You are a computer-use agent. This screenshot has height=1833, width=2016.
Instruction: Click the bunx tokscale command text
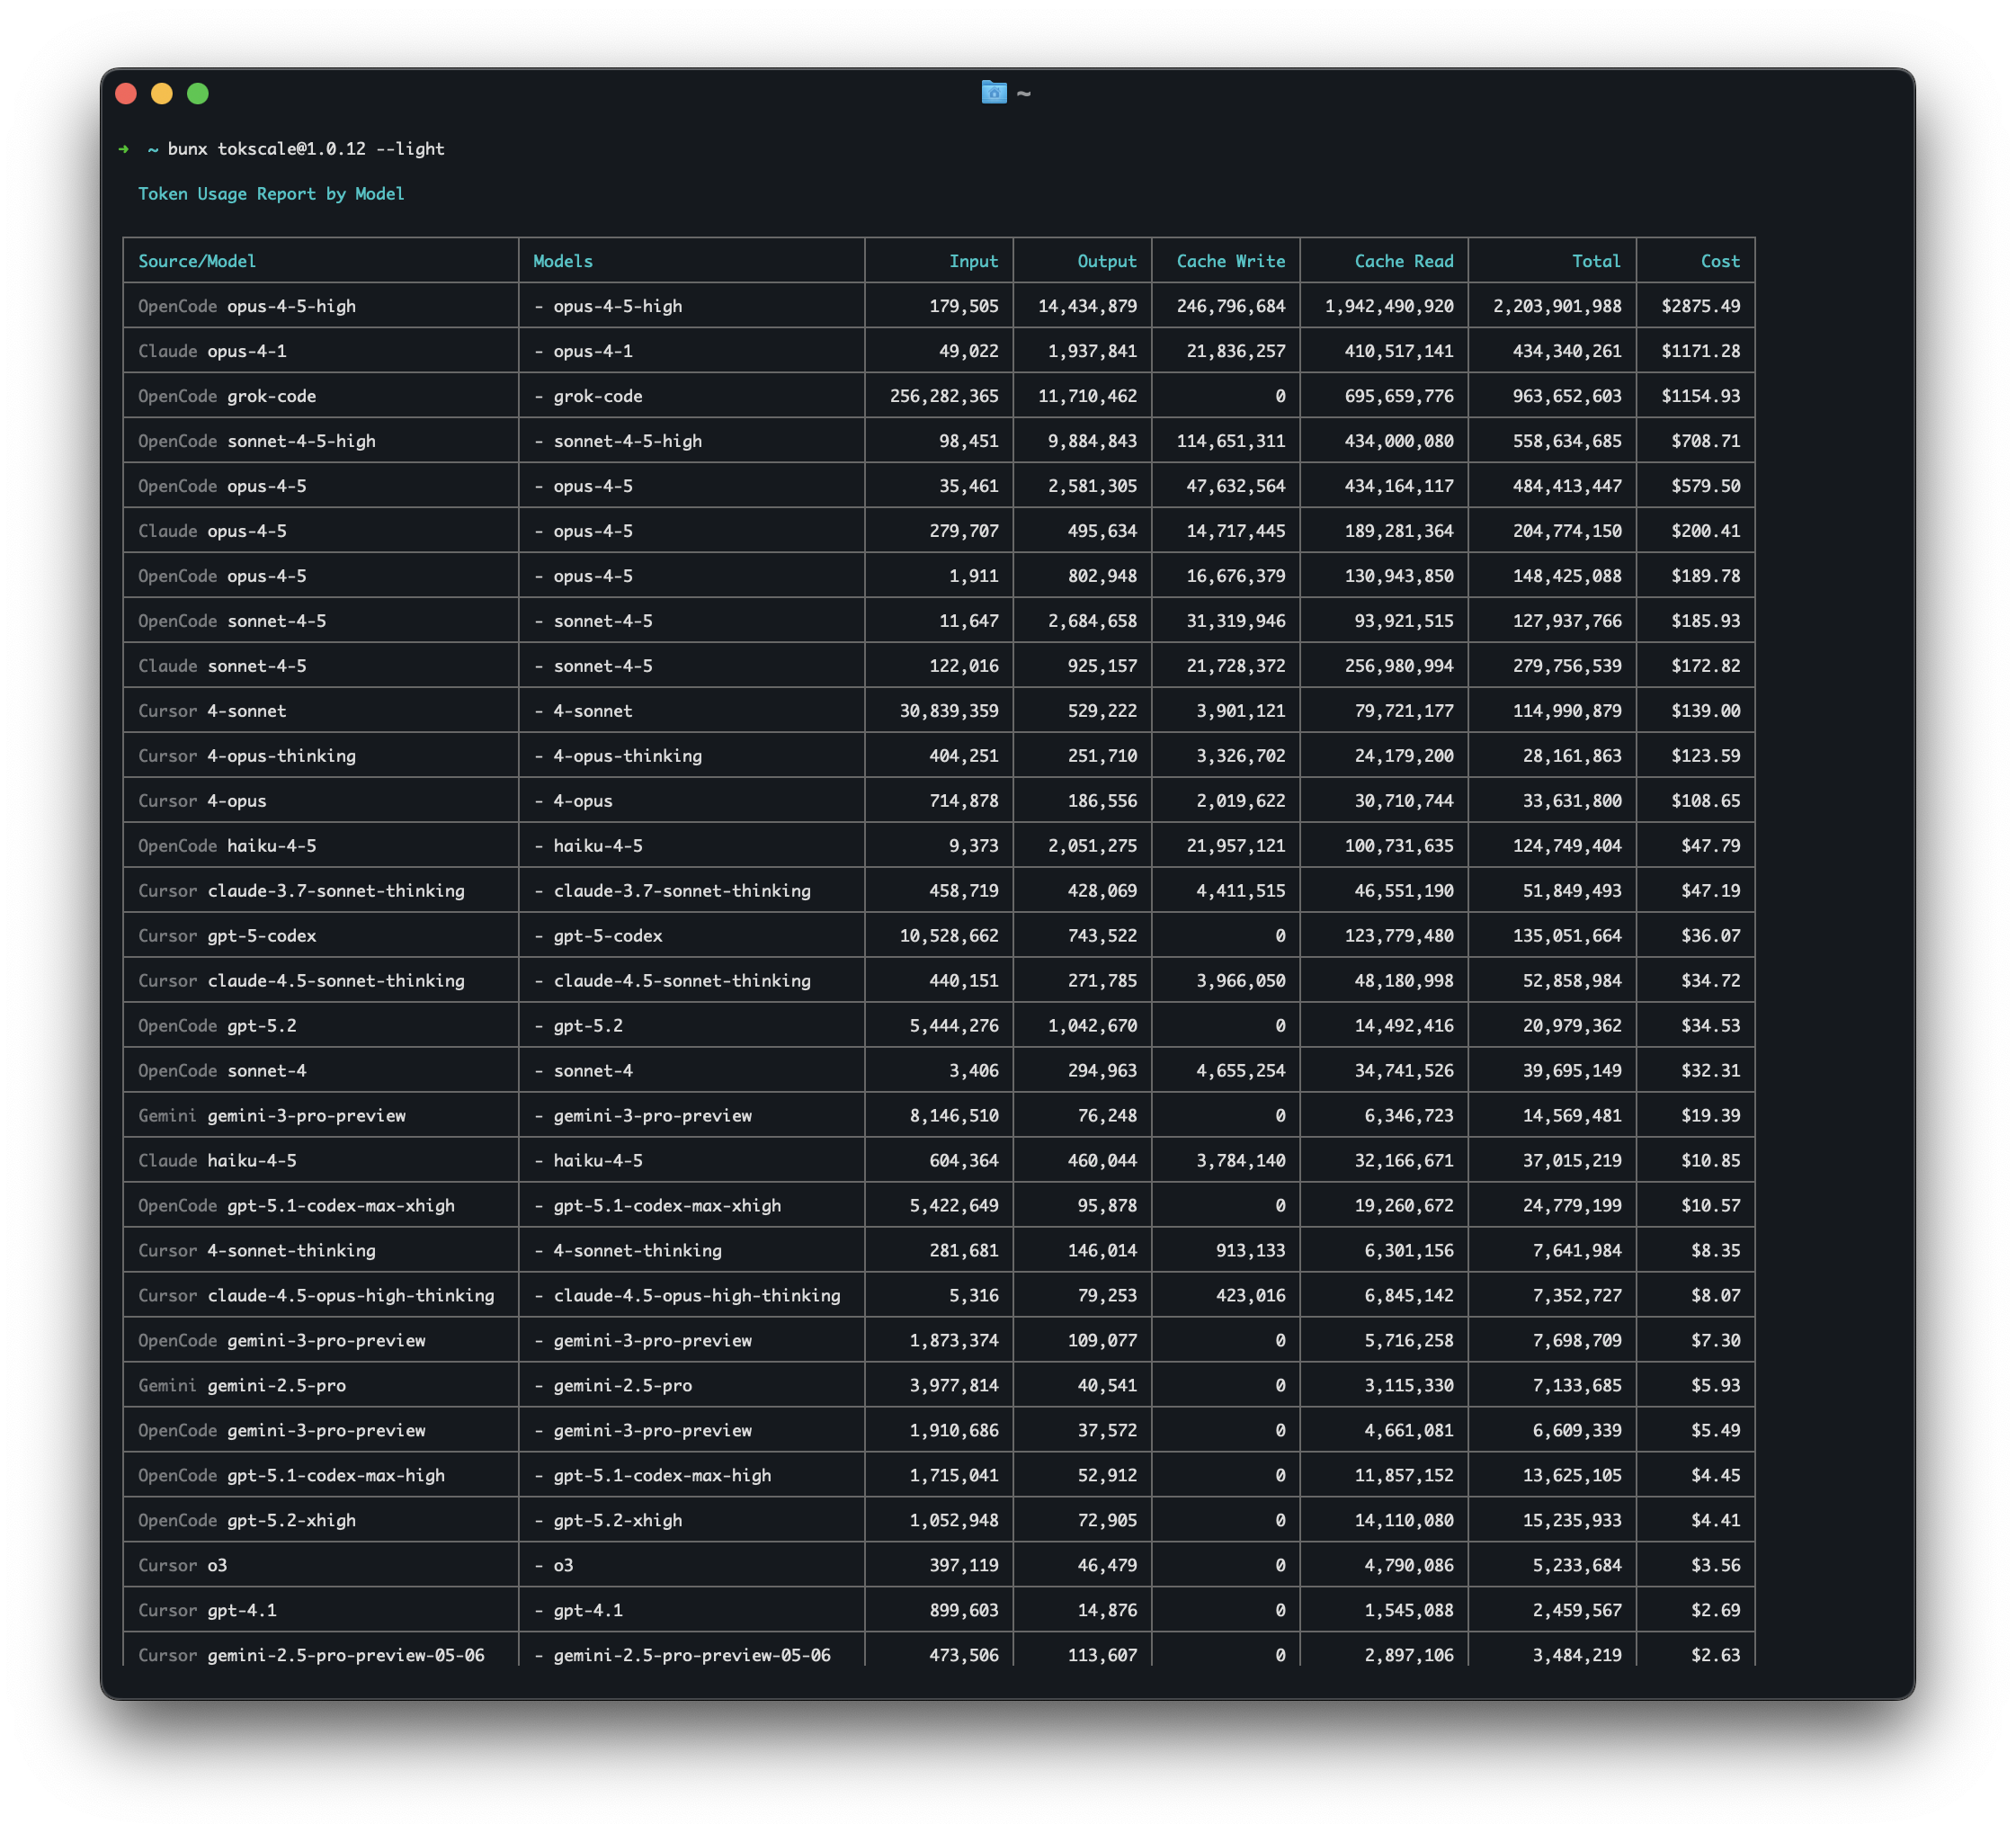306,148
